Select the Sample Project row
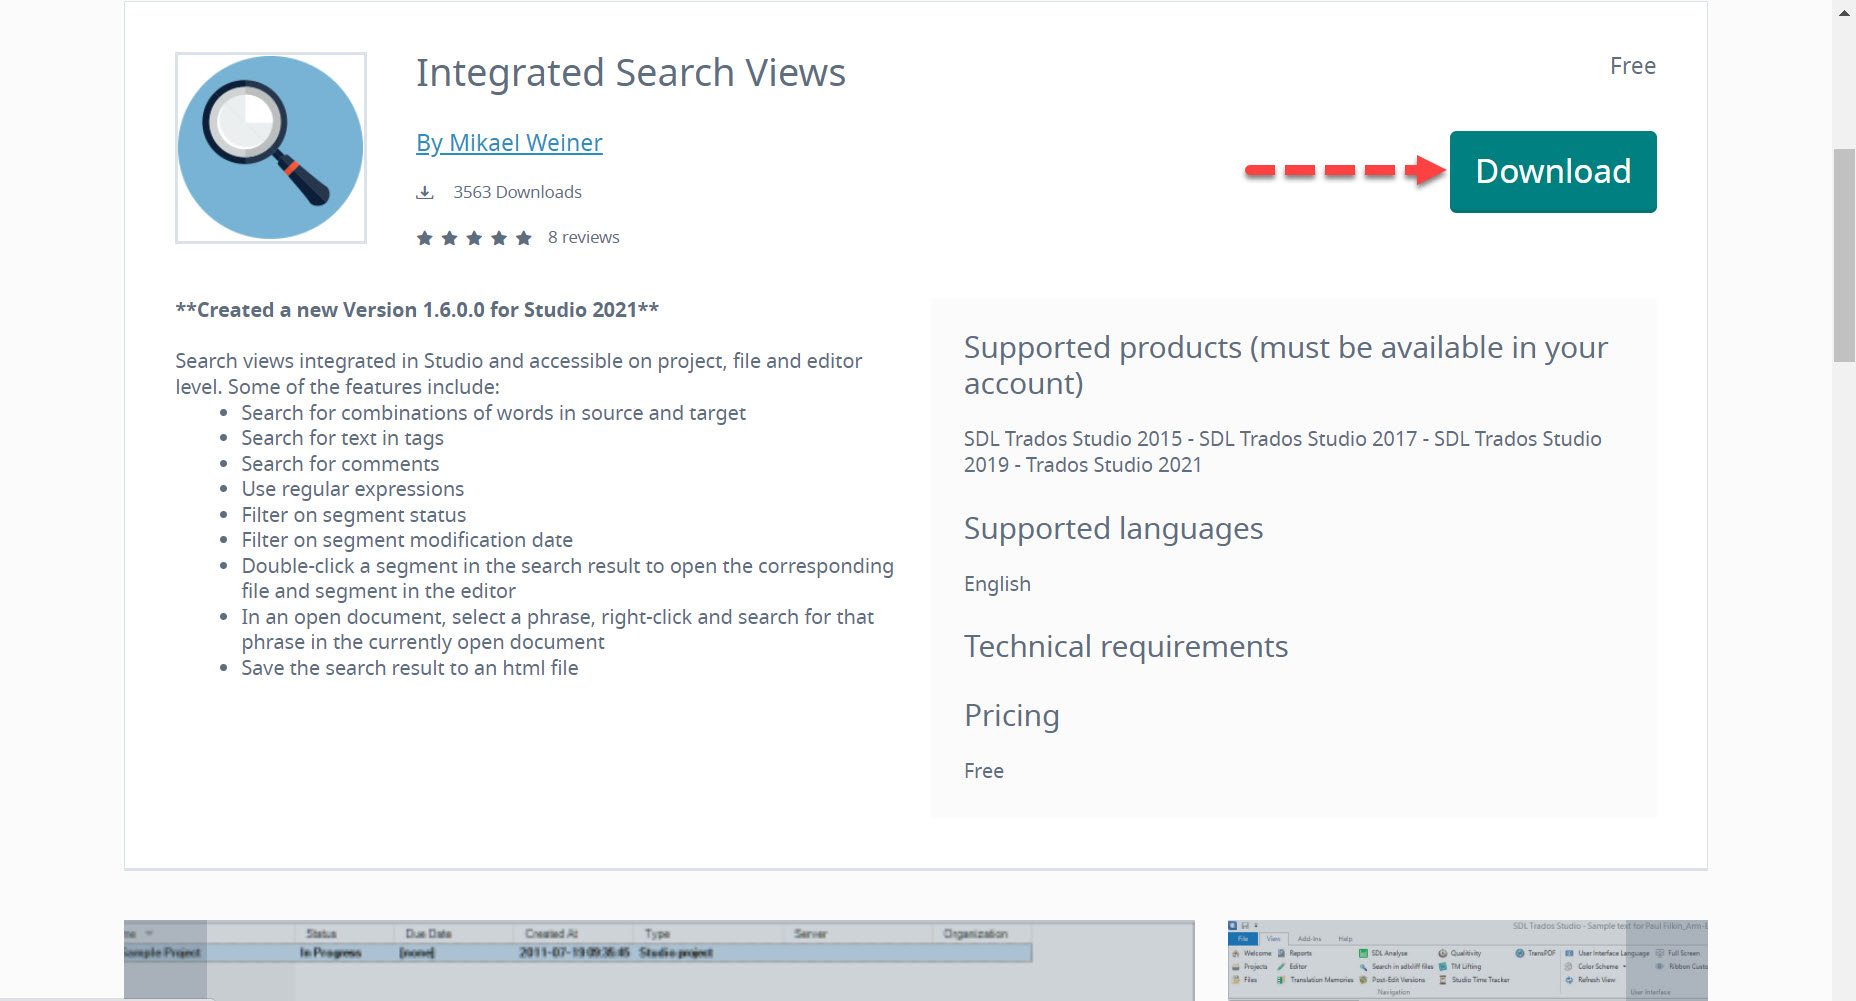Image resolution: width=1856 pixels, height=1001 pixels. coord(161,951)
